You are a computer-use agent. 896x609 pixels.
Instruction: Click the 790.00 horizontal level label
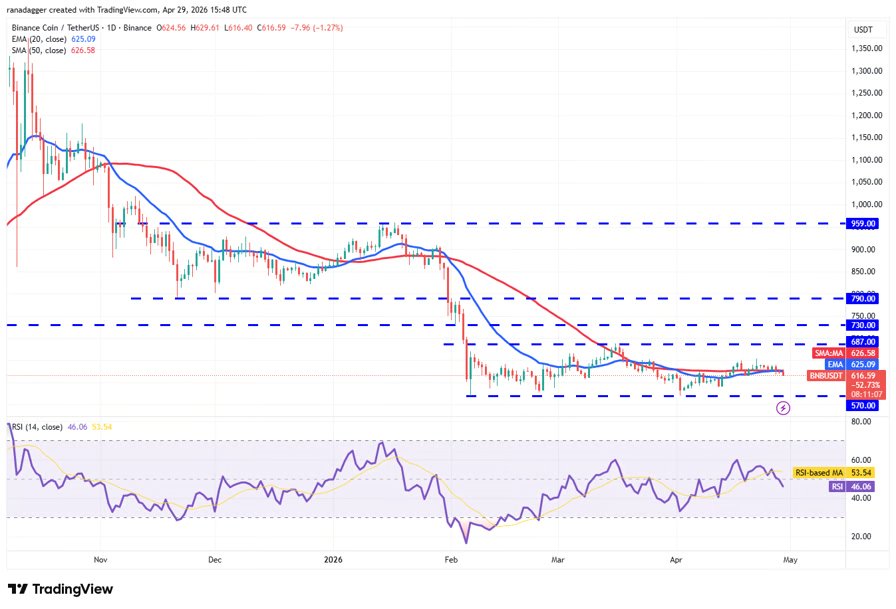pyautogui.click(x=863, y=298)
